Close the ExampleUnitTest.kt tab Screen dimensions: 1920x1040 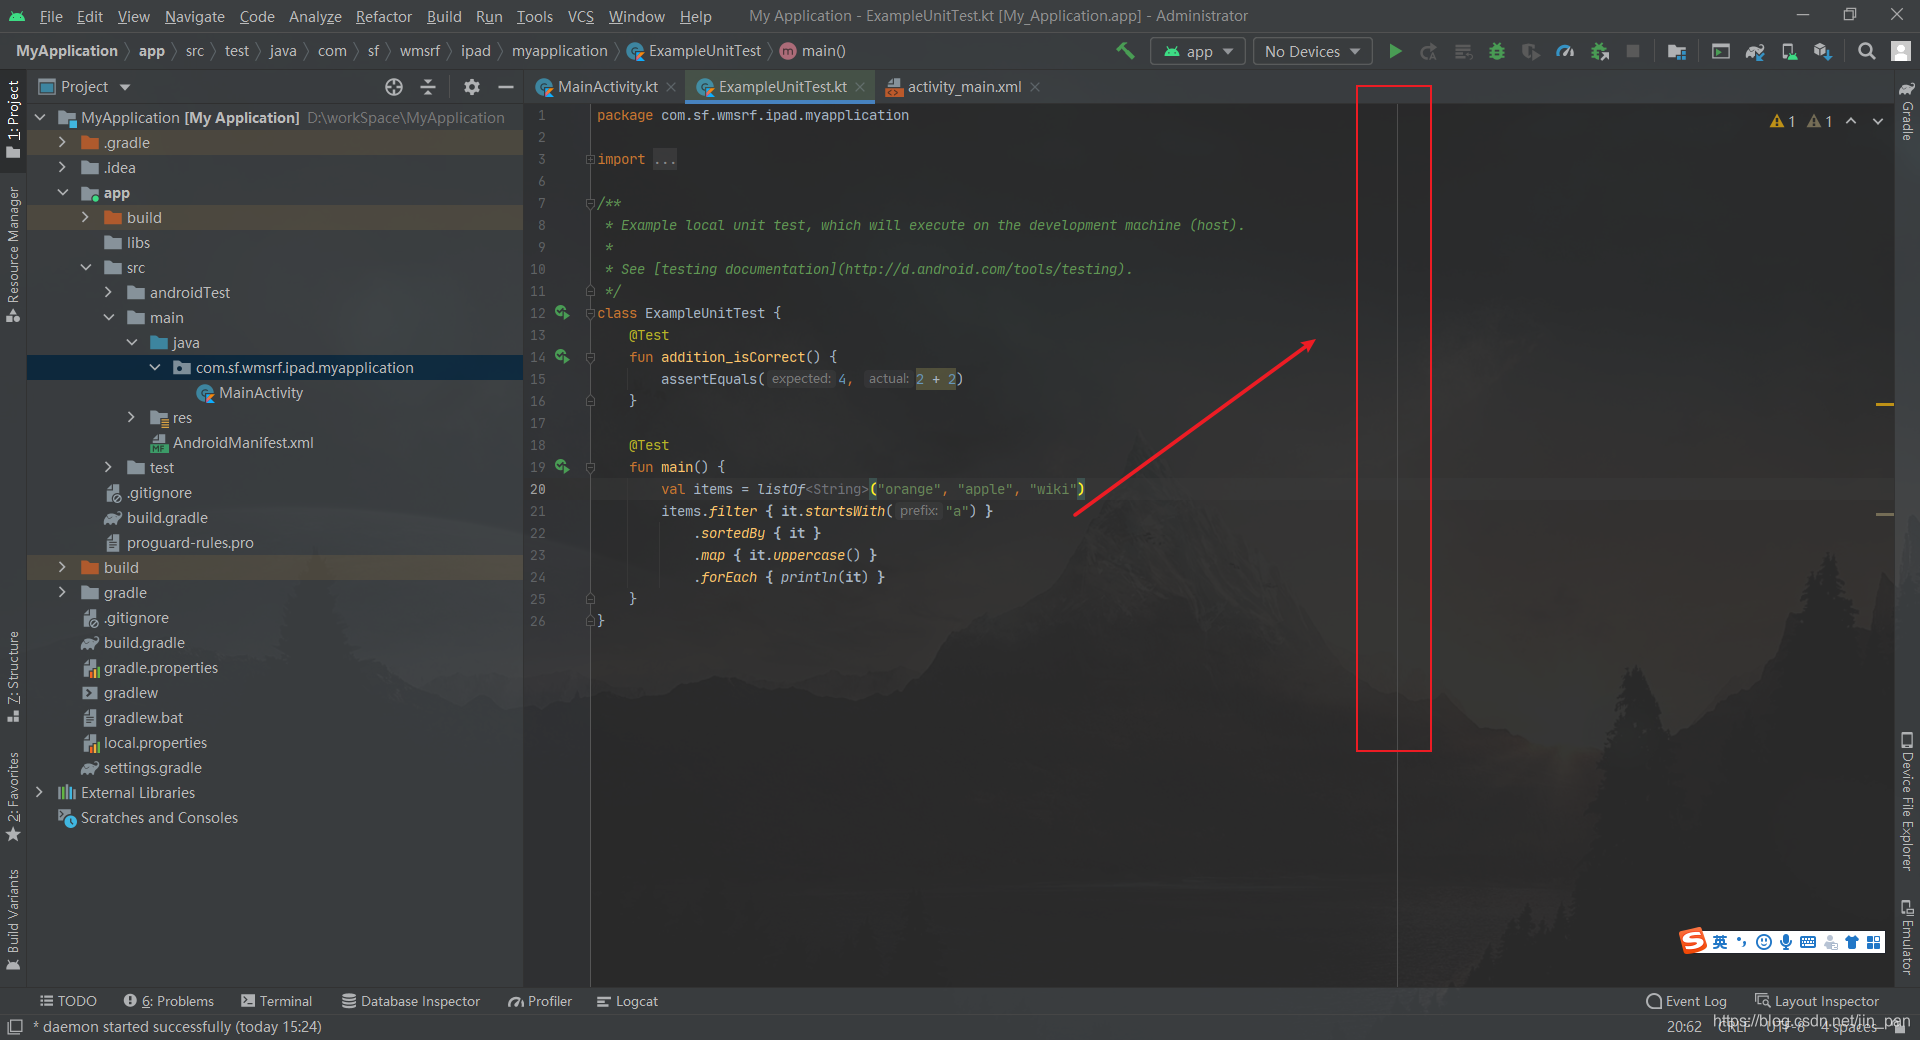coord(860,87)
